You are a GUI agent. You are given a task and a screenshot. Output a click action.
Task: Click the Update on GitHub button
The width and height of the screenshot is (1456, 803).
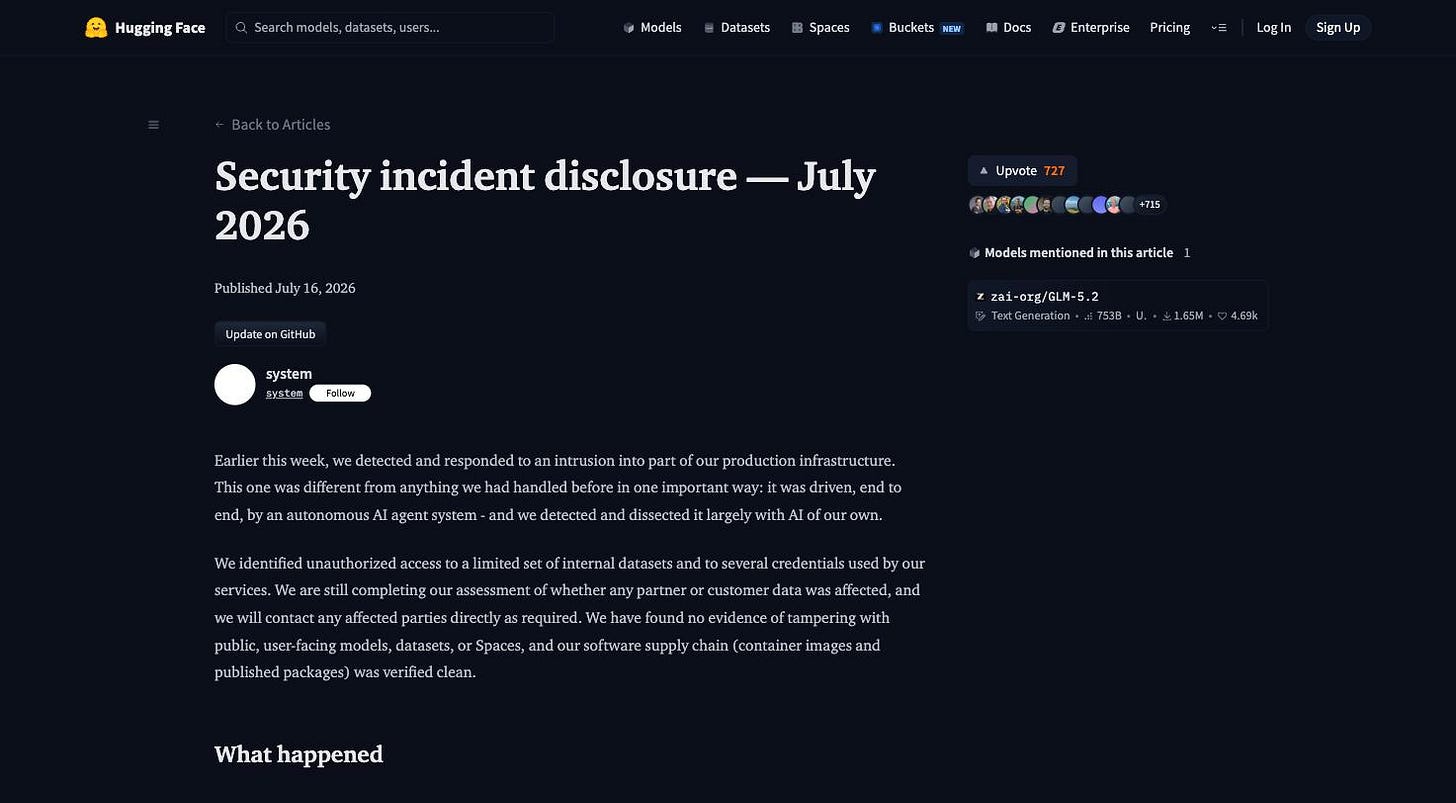coord(270,334)
